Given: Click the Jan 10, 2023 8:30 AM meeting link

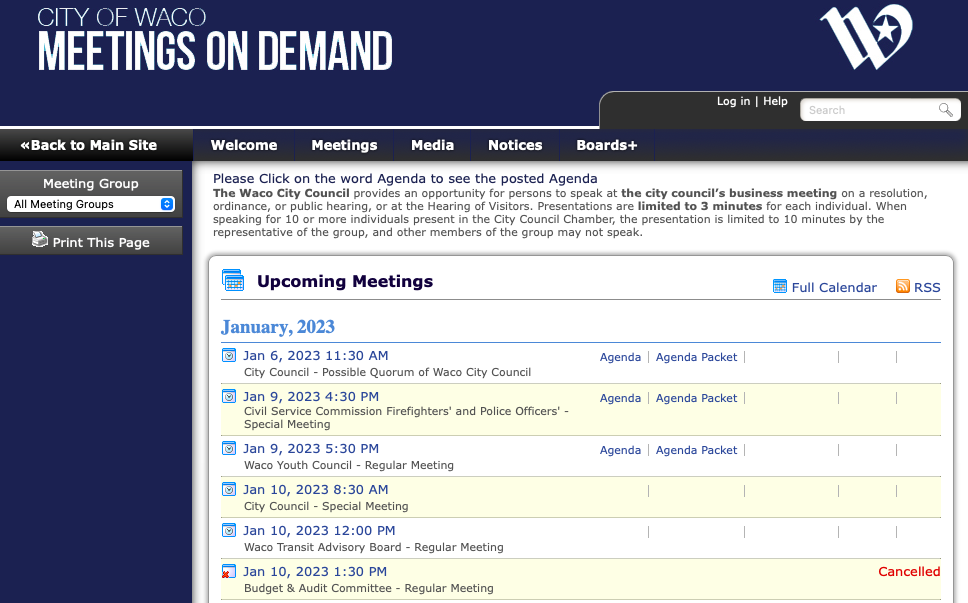Looking at the screenshot, I should 315,489.
